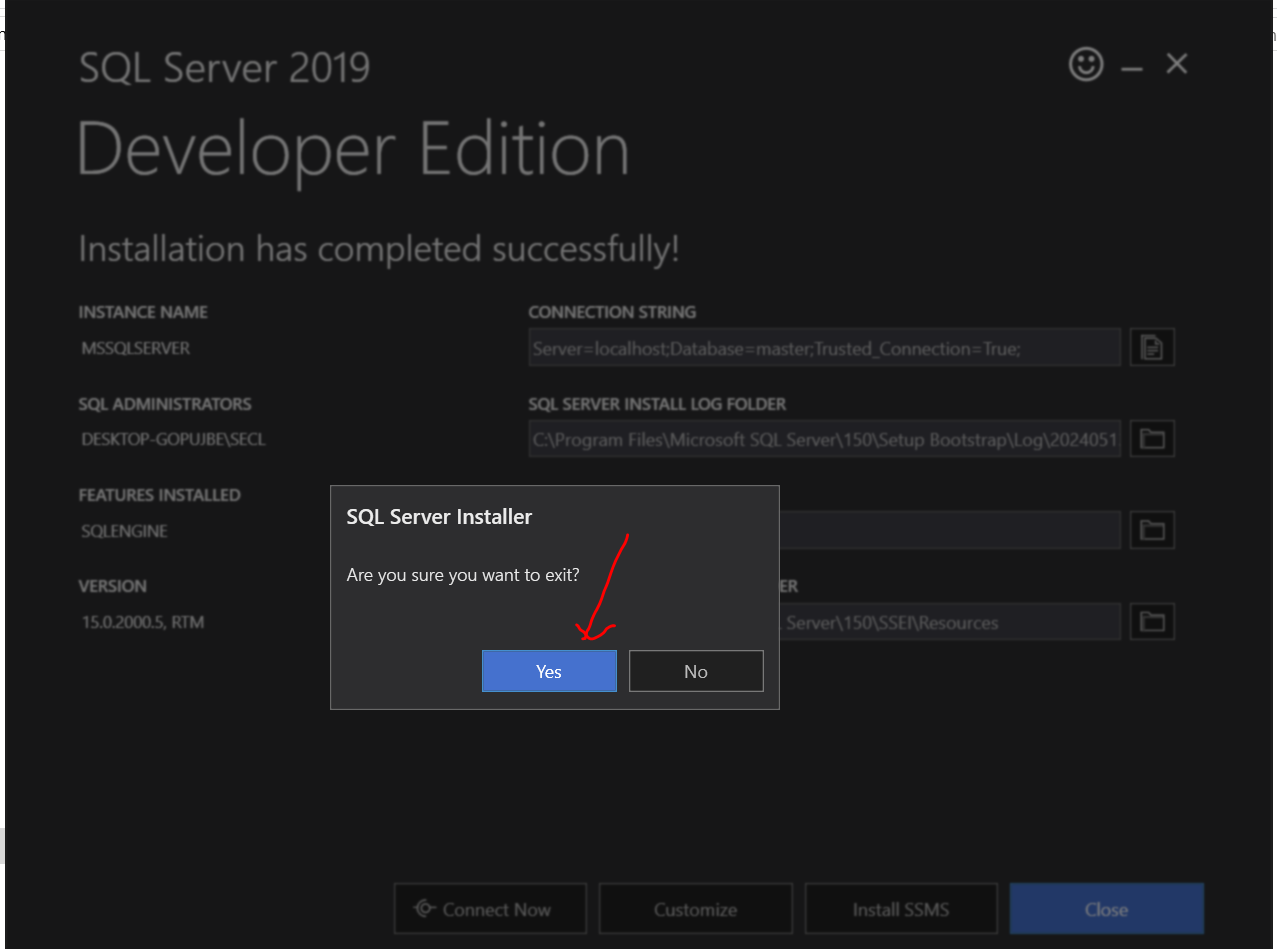The height and width of the screenshot is (949, 1277).
Task: Click the INSTANCE NAME label
Action: pos(143,312)
